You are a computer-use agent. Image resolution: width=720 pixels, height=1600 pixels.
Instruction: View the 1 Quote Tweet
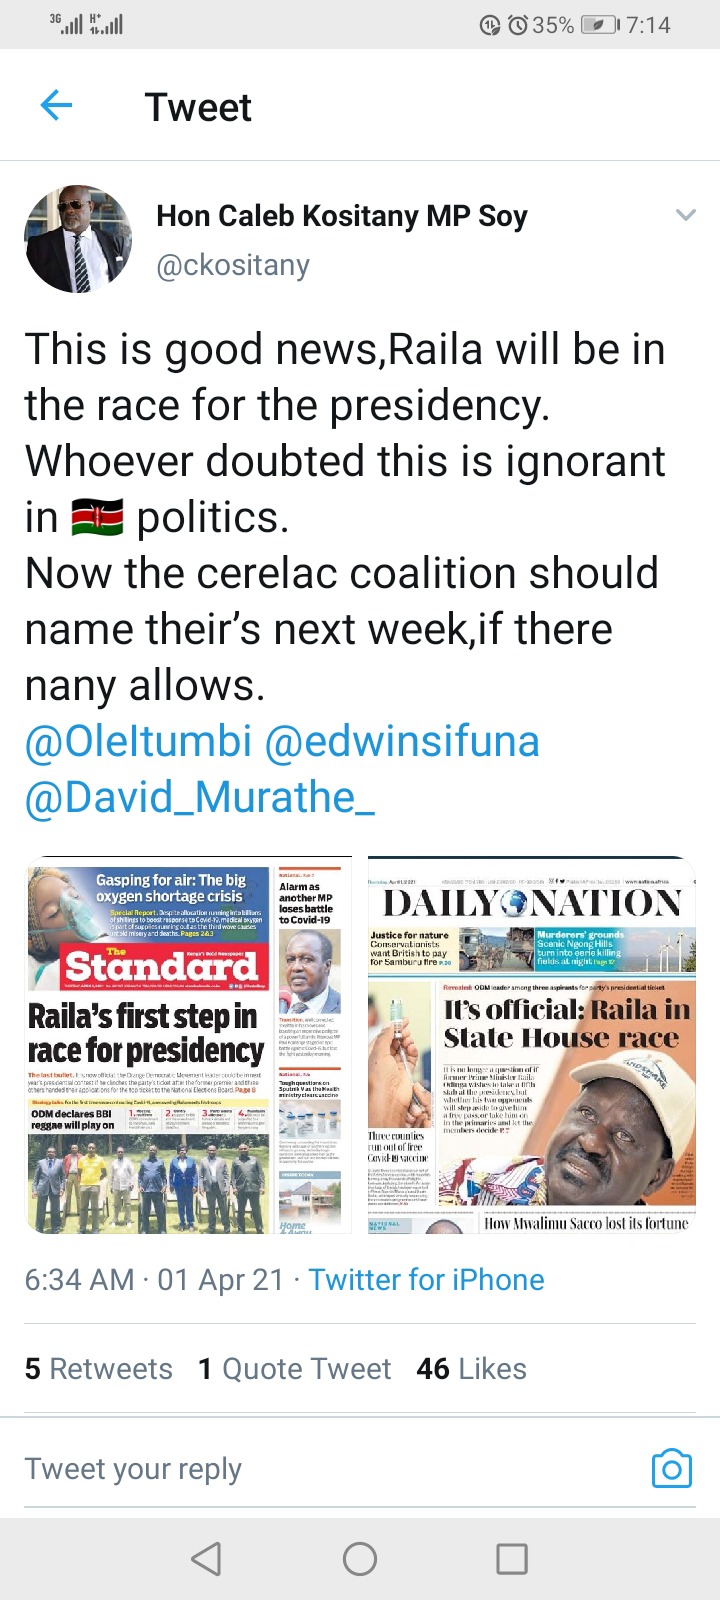295,1368
